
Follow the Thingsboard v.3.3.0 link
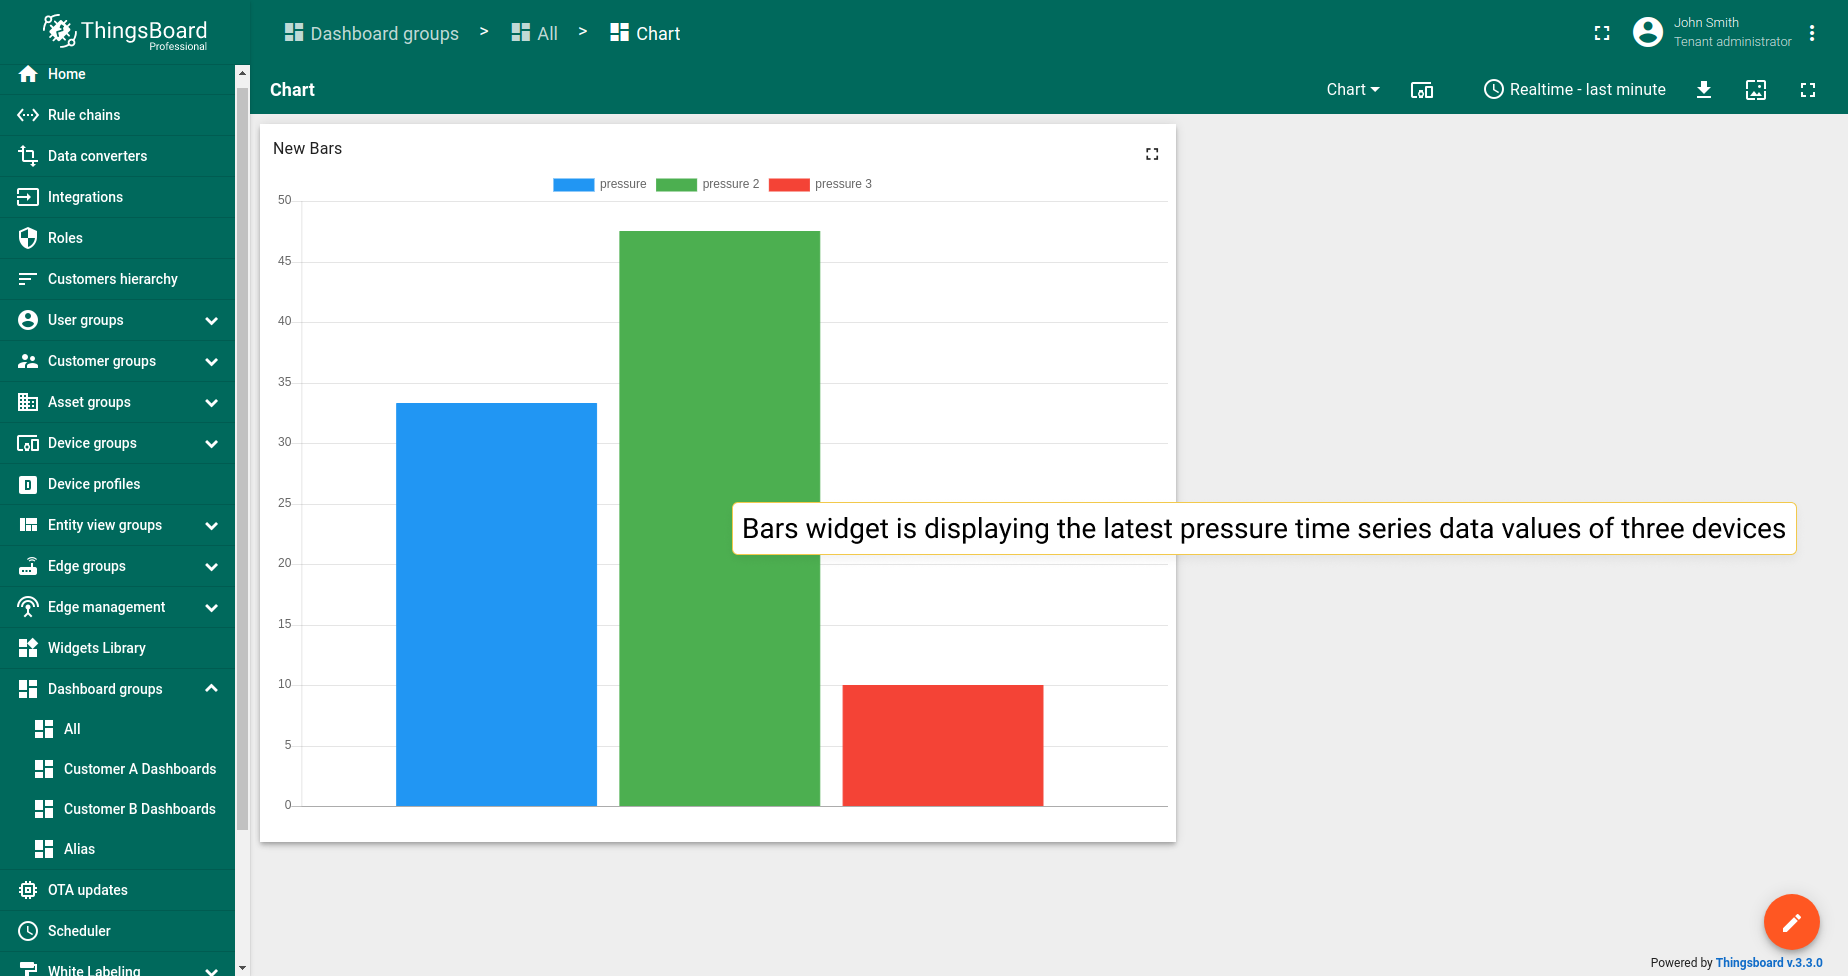pos(1769,963)
